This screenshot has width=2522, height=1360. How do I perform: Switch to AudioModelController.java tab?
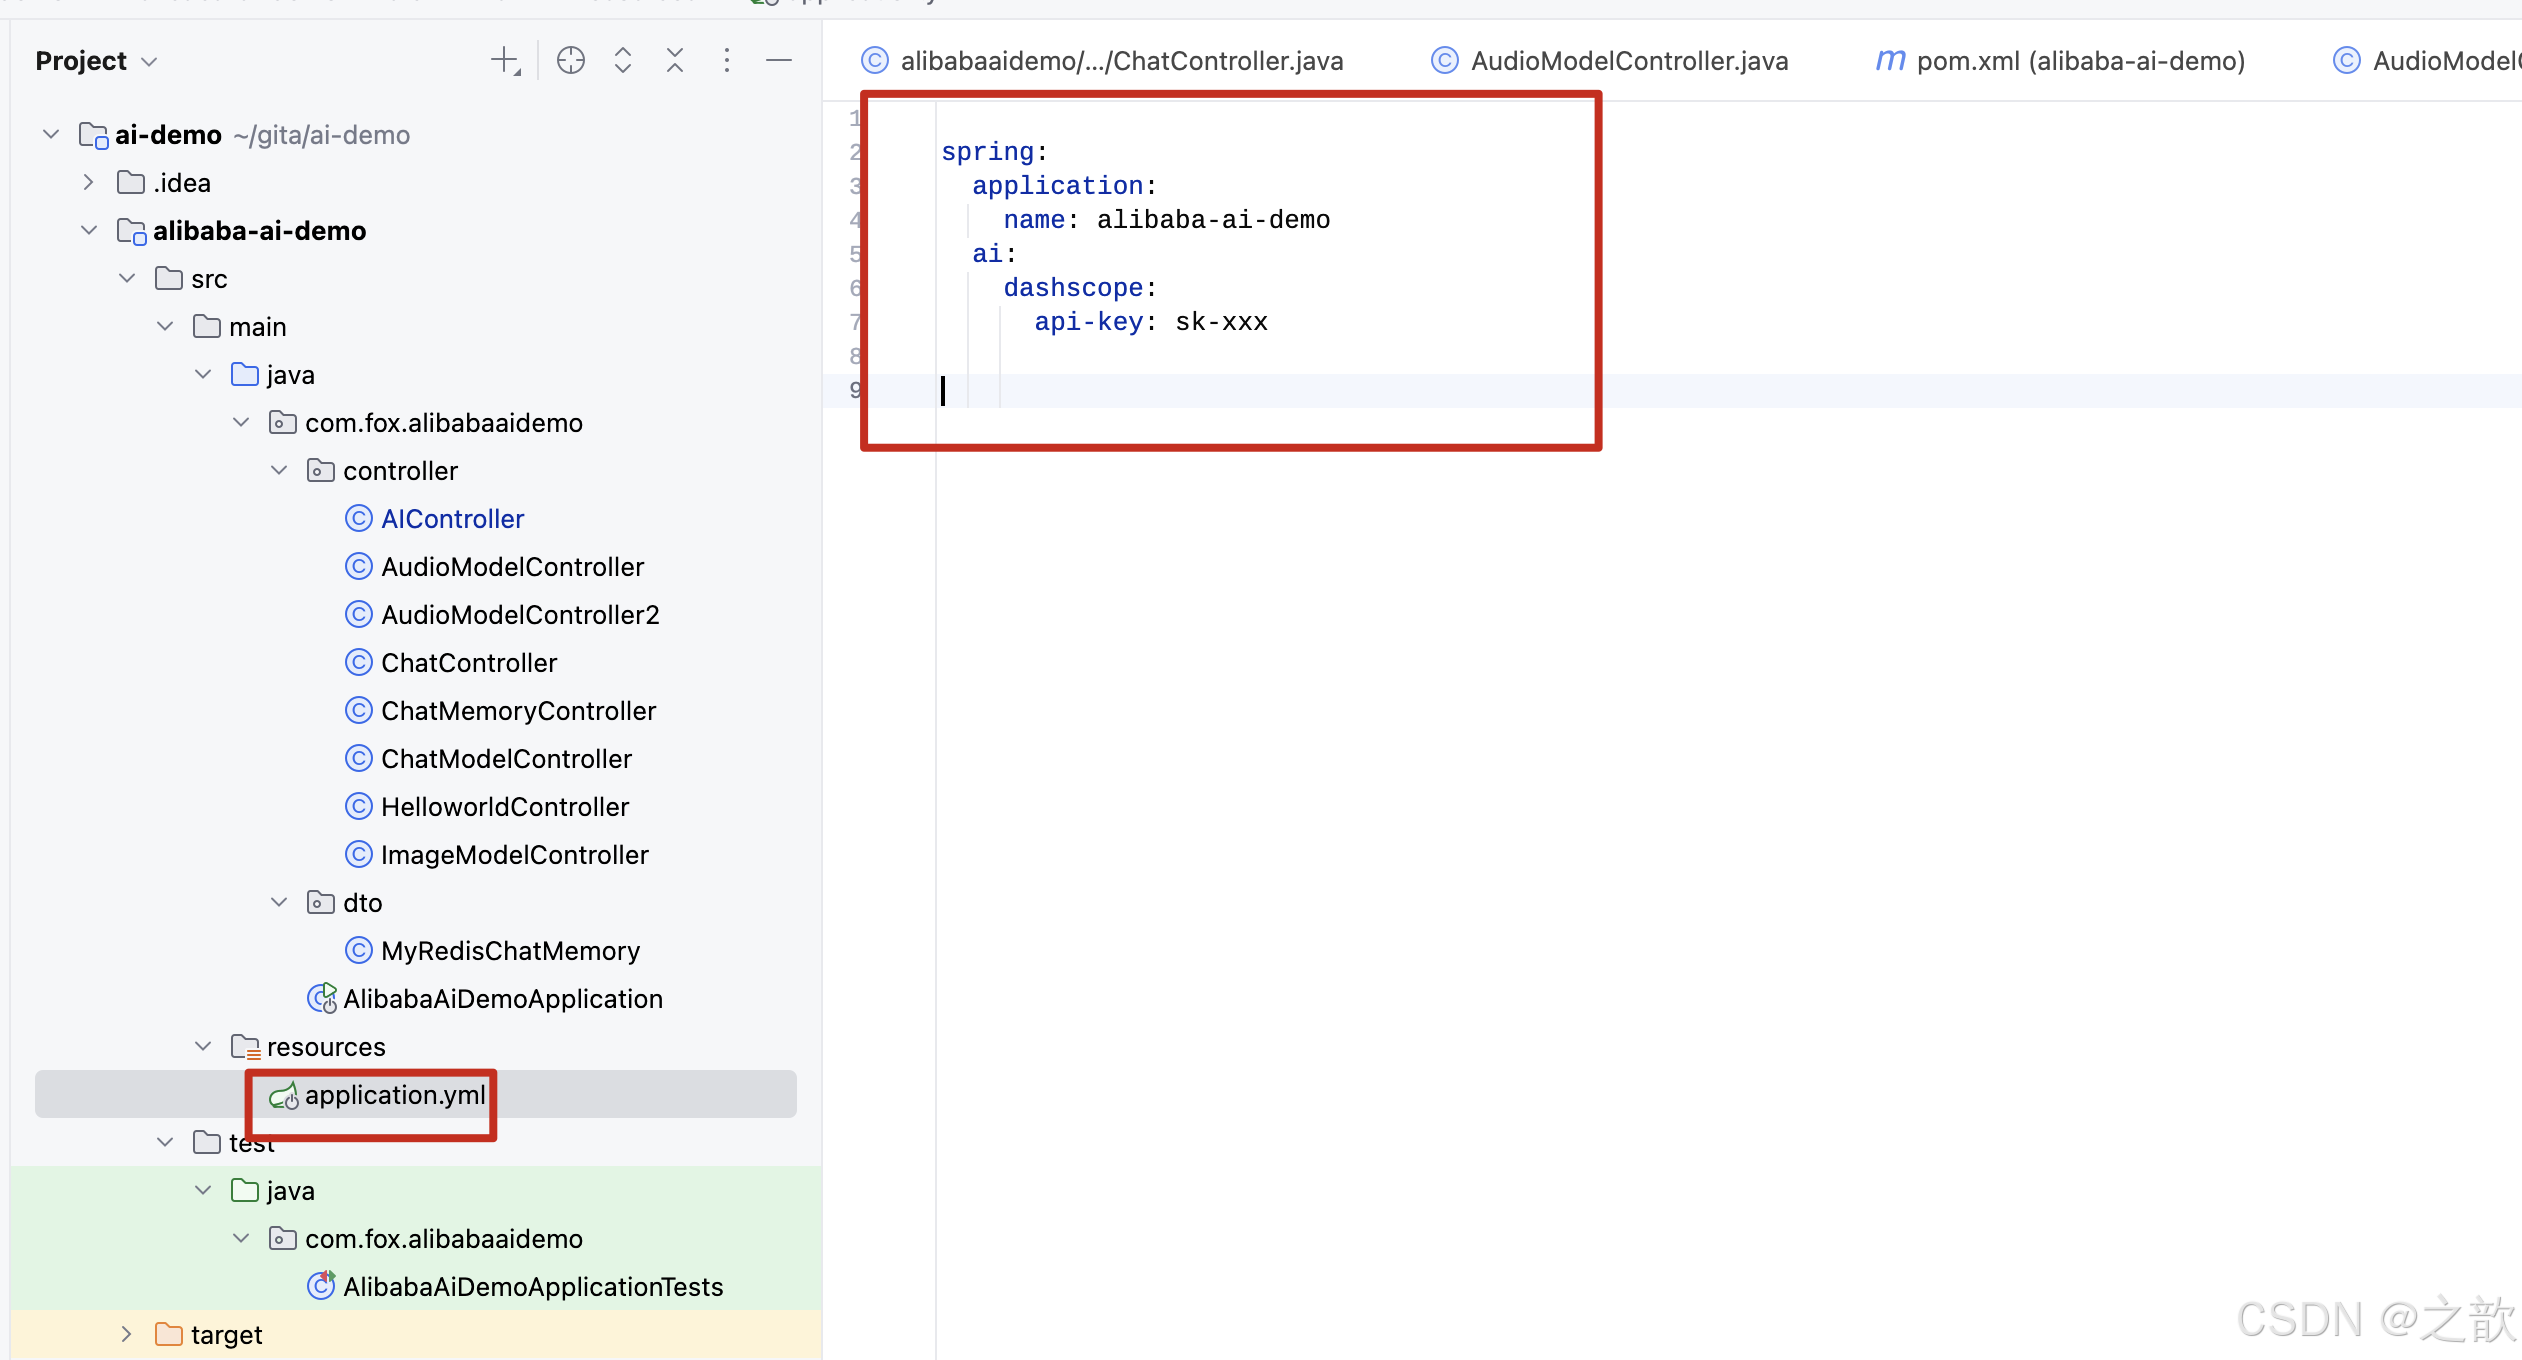tap(1628, 61)
